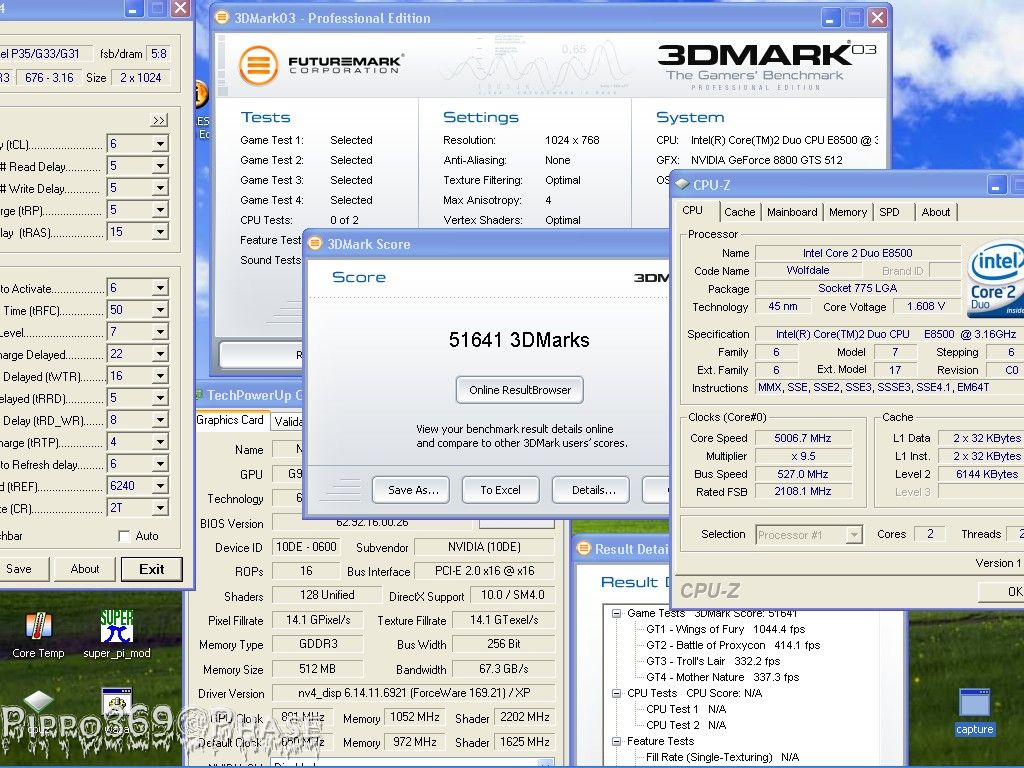Select the Graphics Card tab in GPU-Z
Viewport: 1024px width, 768px height.
coord(230,420)
